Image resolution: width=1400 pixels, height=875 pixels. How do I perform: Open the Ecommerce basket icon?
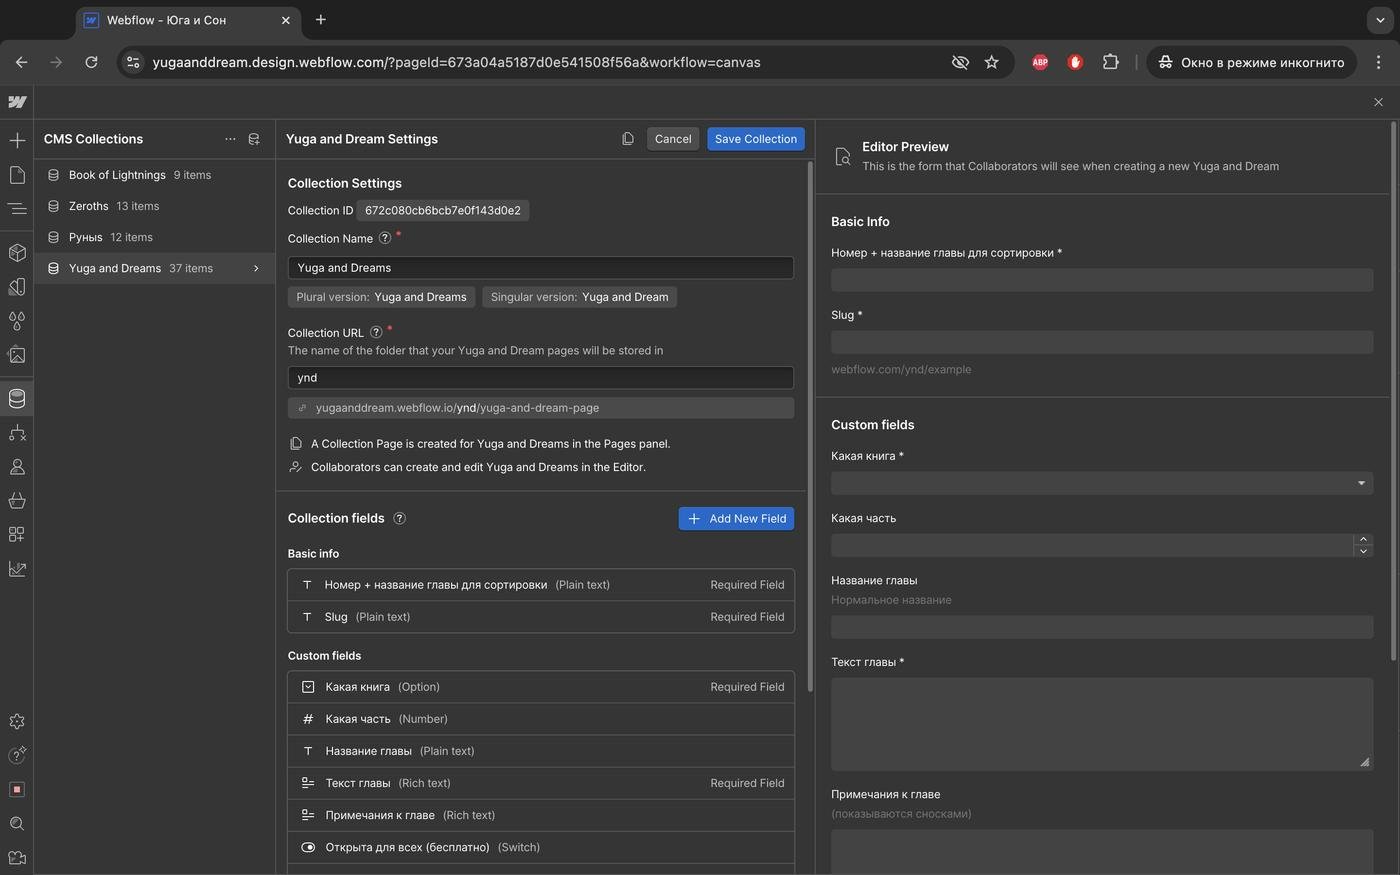pos(17,500)
